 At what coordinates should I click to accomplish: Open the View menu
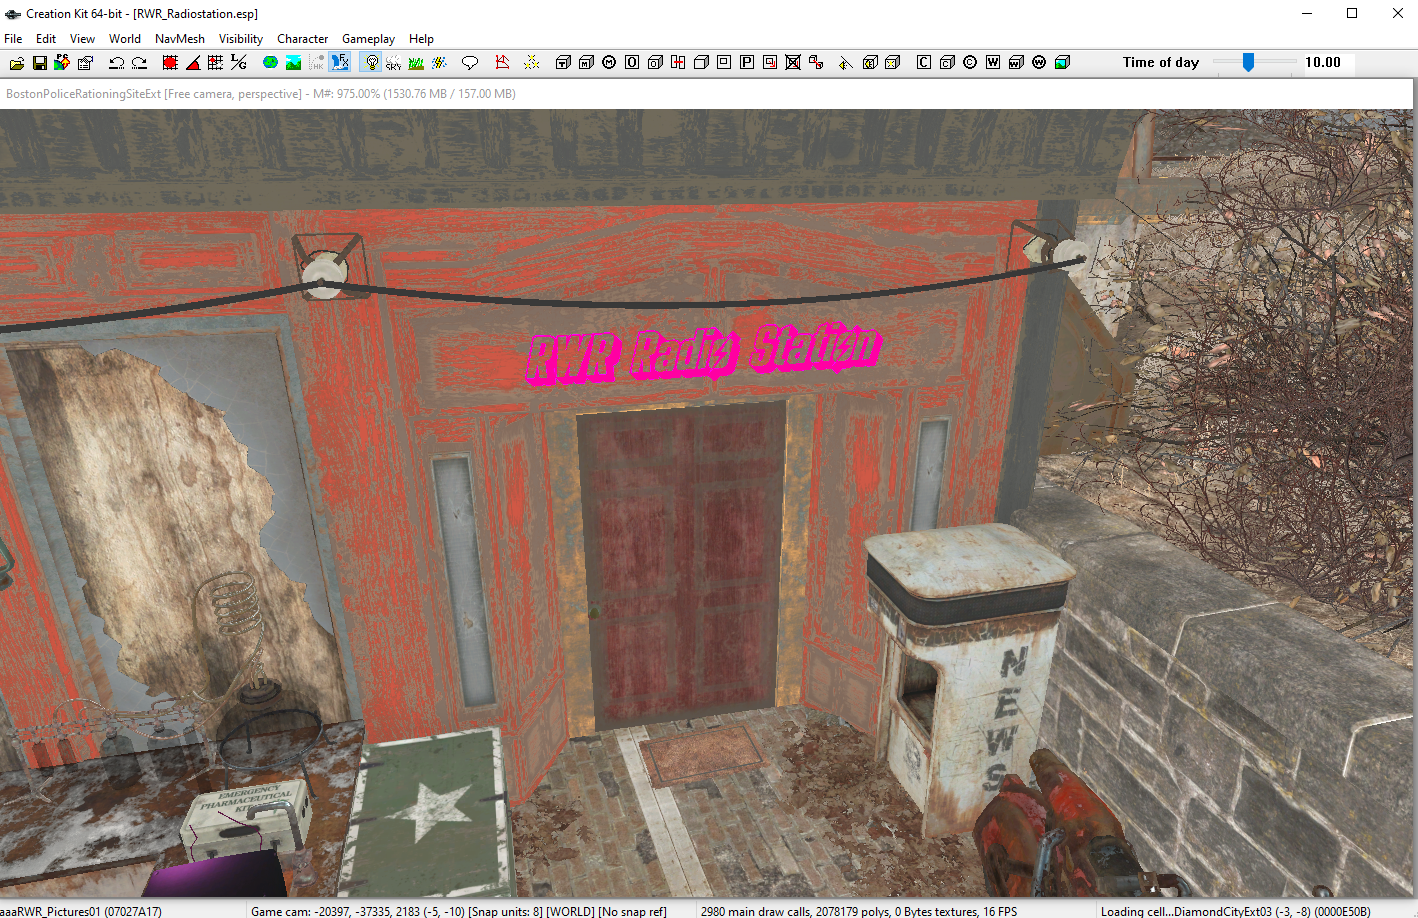[x=83, y=39]
